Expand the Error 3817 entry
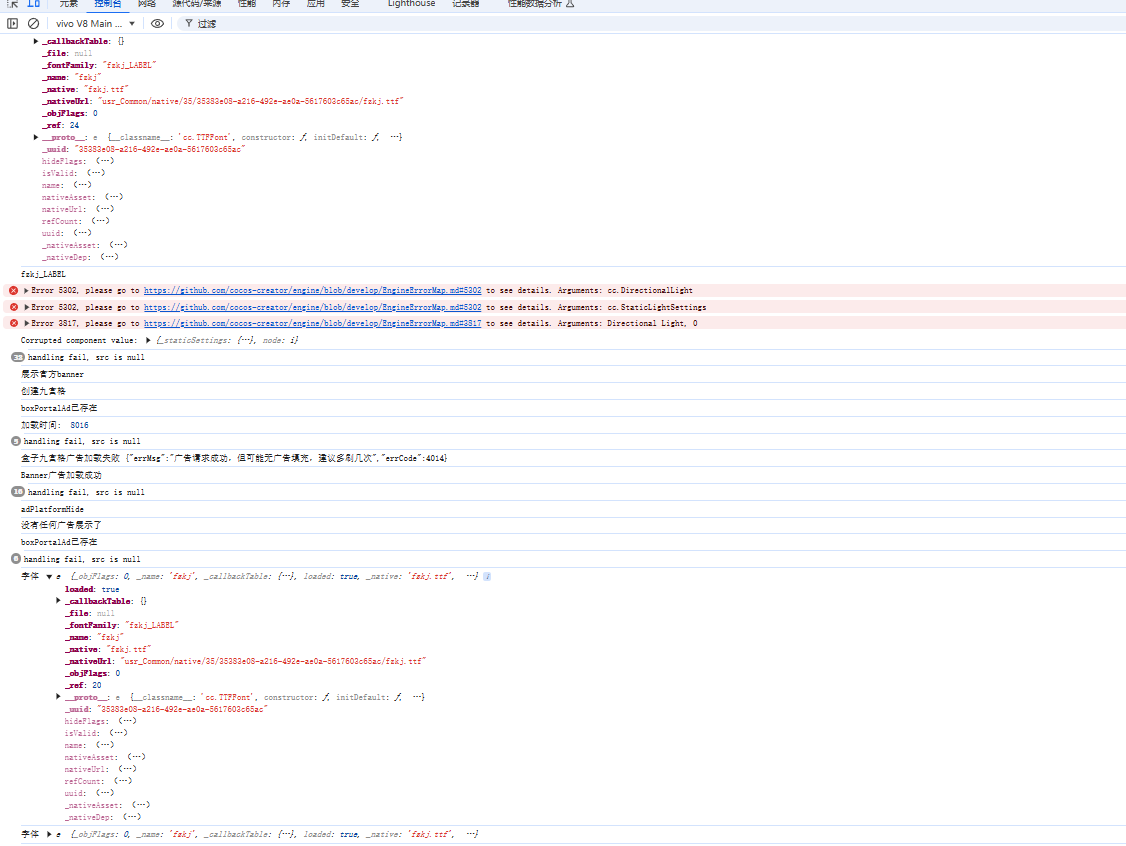 27,324
